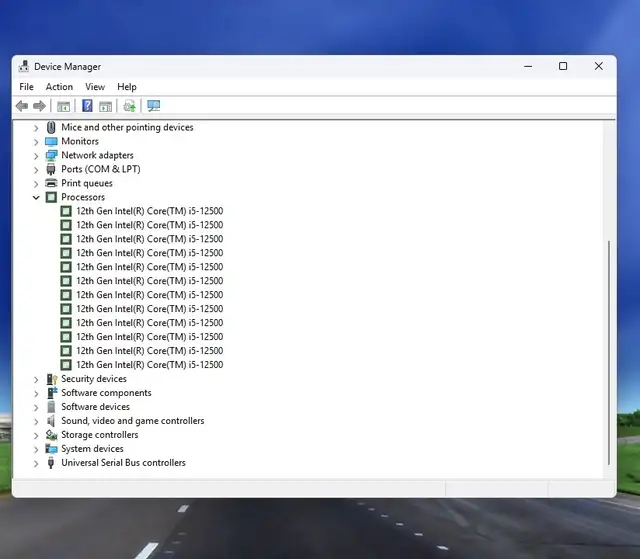Select the Monitors label
The image size is (640, 559).
click(80, 141)
